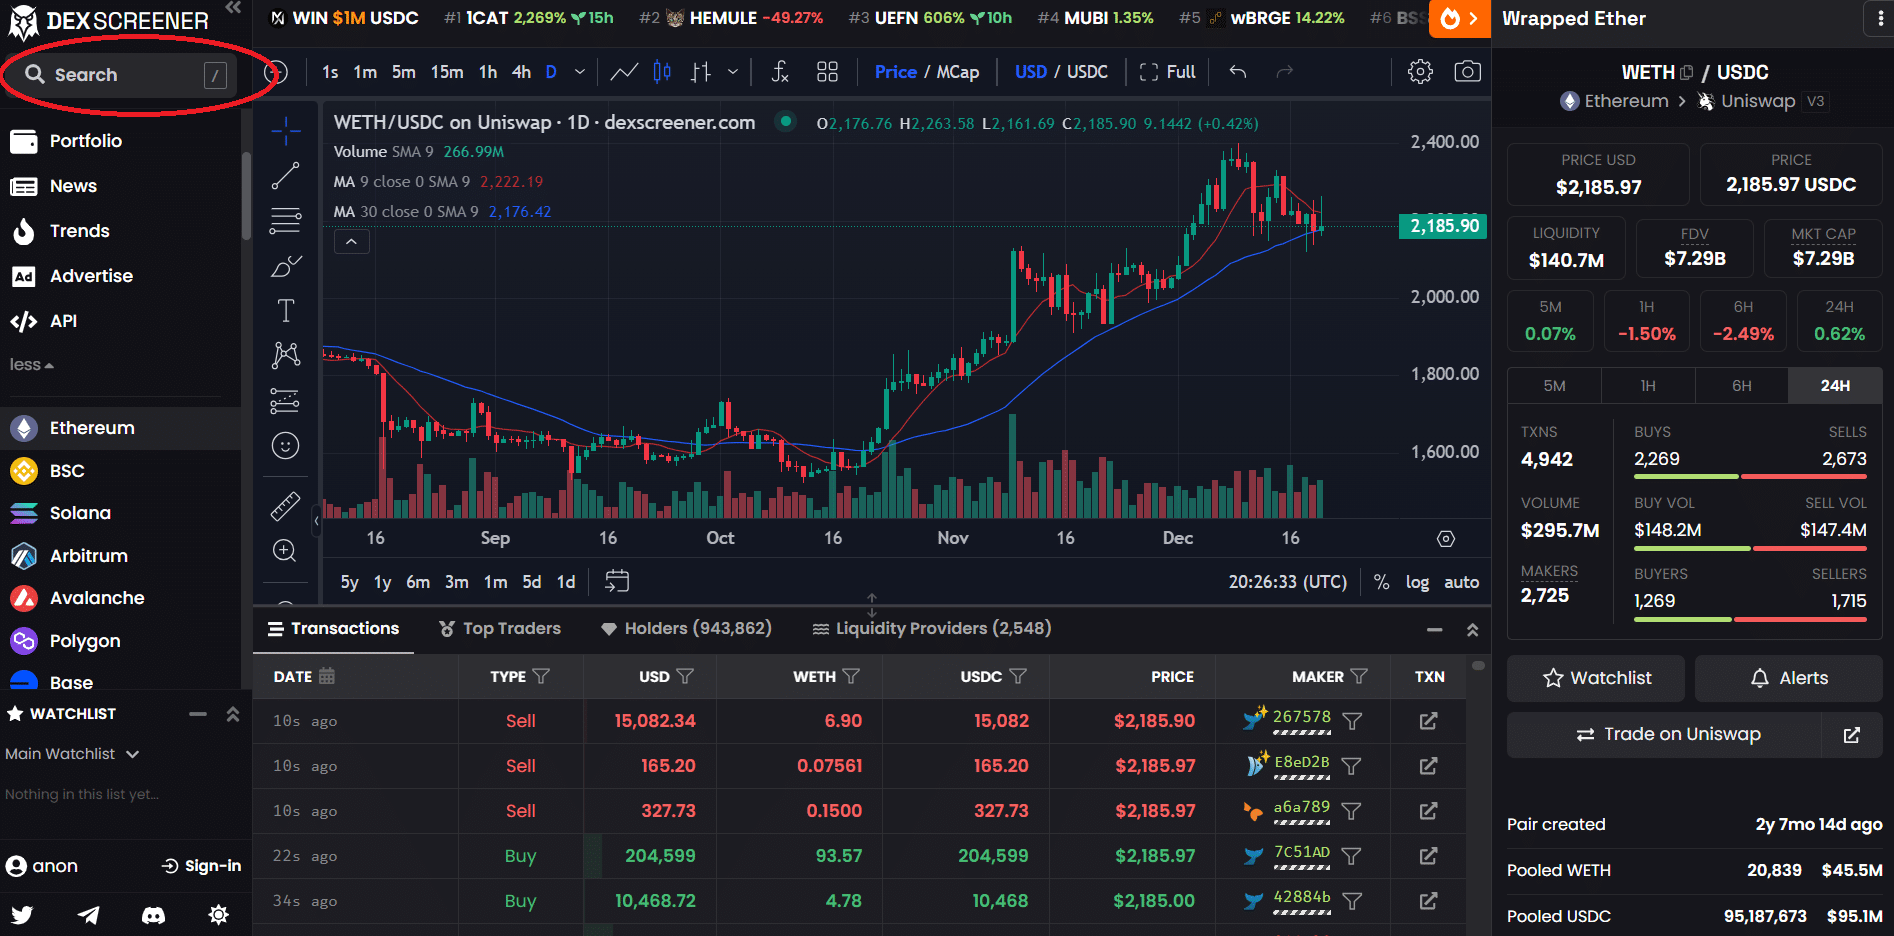Screen dimensions: 1894x936
Task: Toggle logarithmic scale on chart
Action: pyautogui.click(x=1417, y=582)
